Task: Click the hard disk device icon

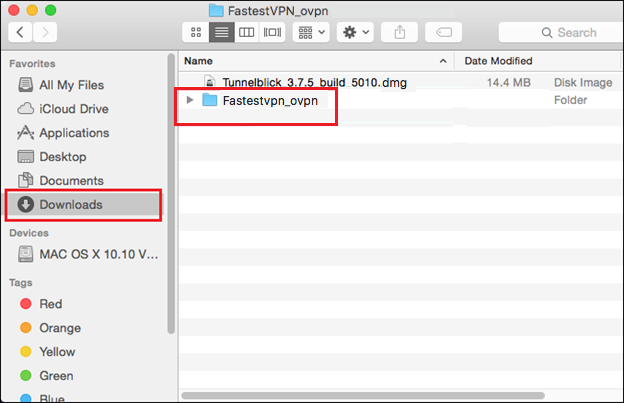Action: [25, 254]
